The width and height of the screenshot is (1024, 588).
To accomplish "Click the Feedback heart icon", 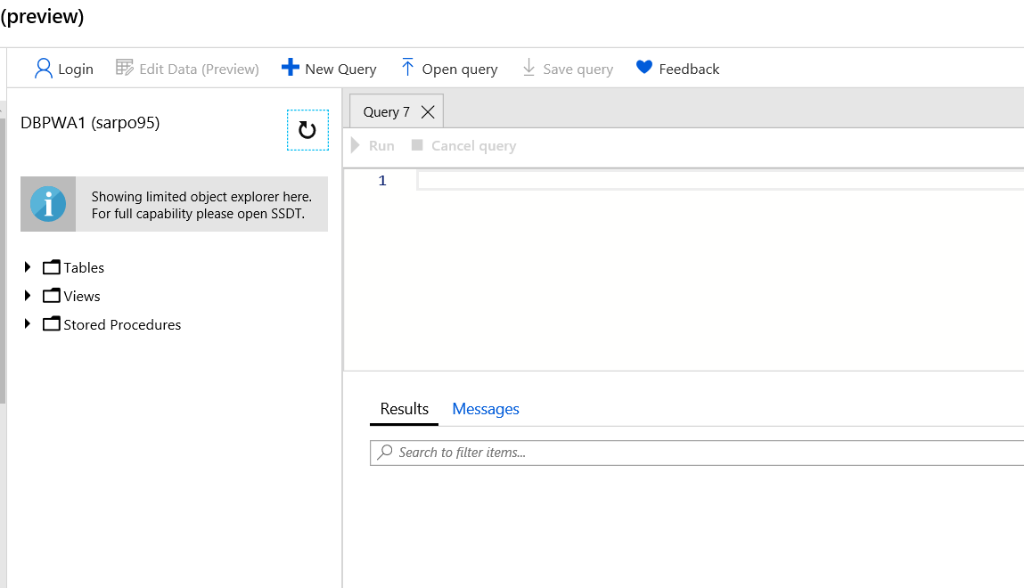I will pos(644,67).
